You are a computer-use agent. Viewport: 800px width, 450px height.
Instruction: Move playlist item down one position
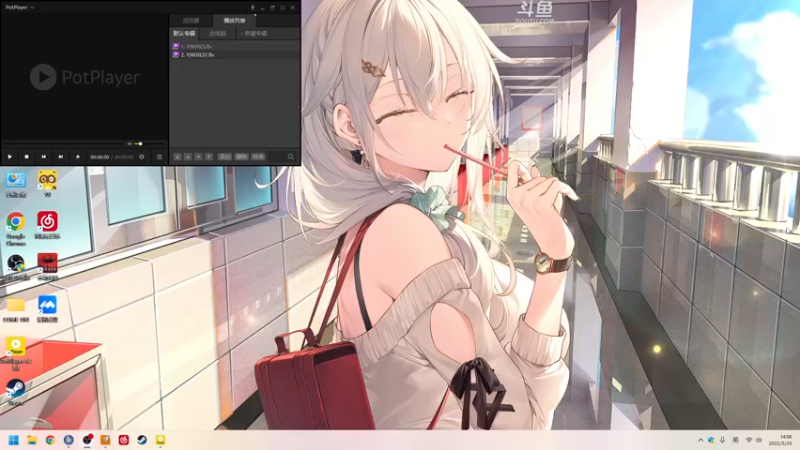coord(198,157)
